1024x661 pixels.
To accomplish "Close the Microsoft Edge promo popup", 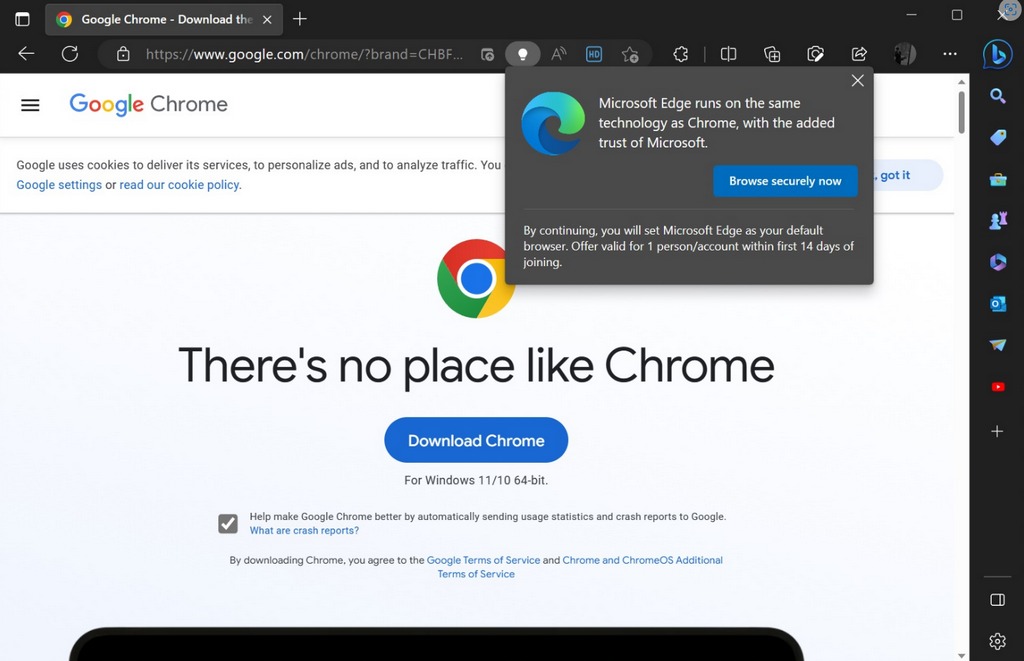I will 857,80.
